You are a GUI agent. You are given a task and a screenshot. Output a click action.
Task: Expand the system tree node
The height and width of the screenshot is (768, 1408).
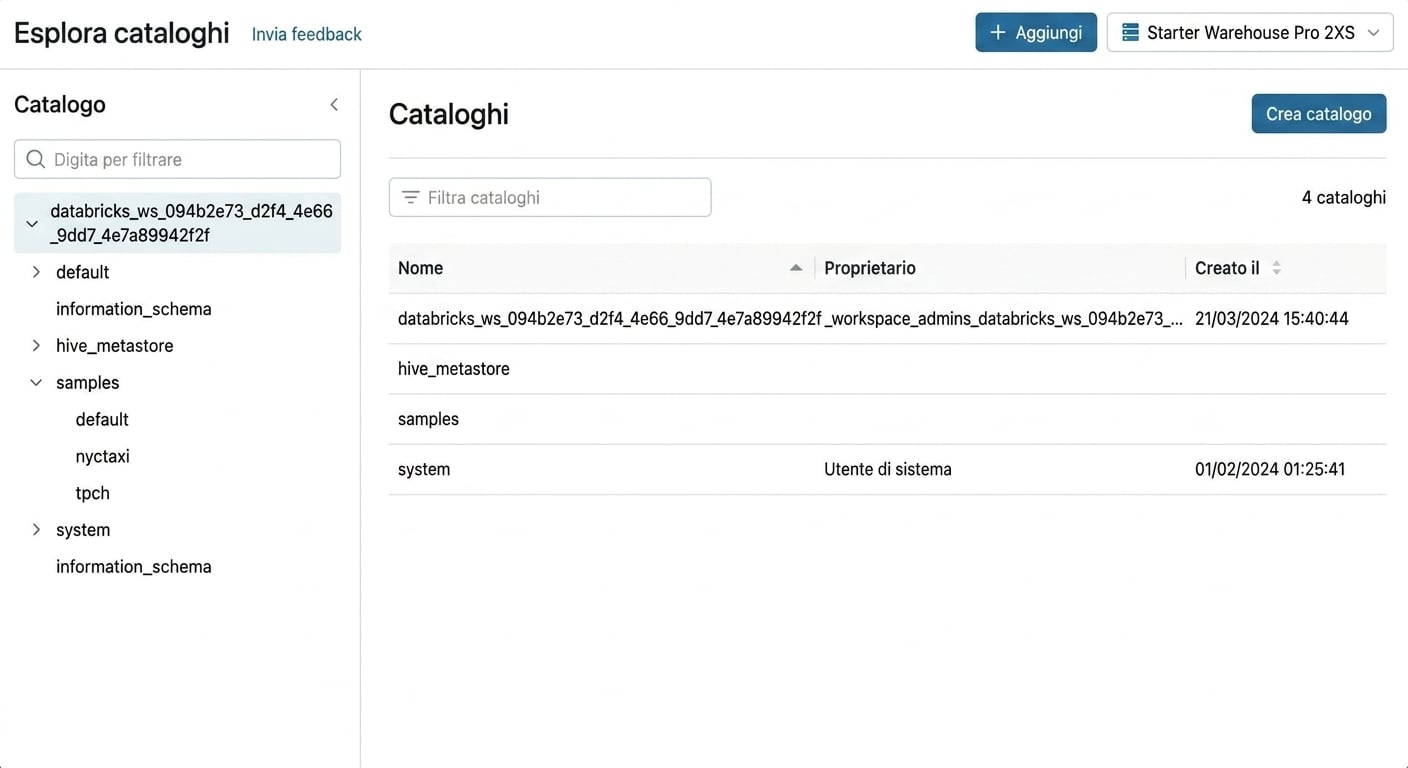pyautogui.click(x=36, y=530)
